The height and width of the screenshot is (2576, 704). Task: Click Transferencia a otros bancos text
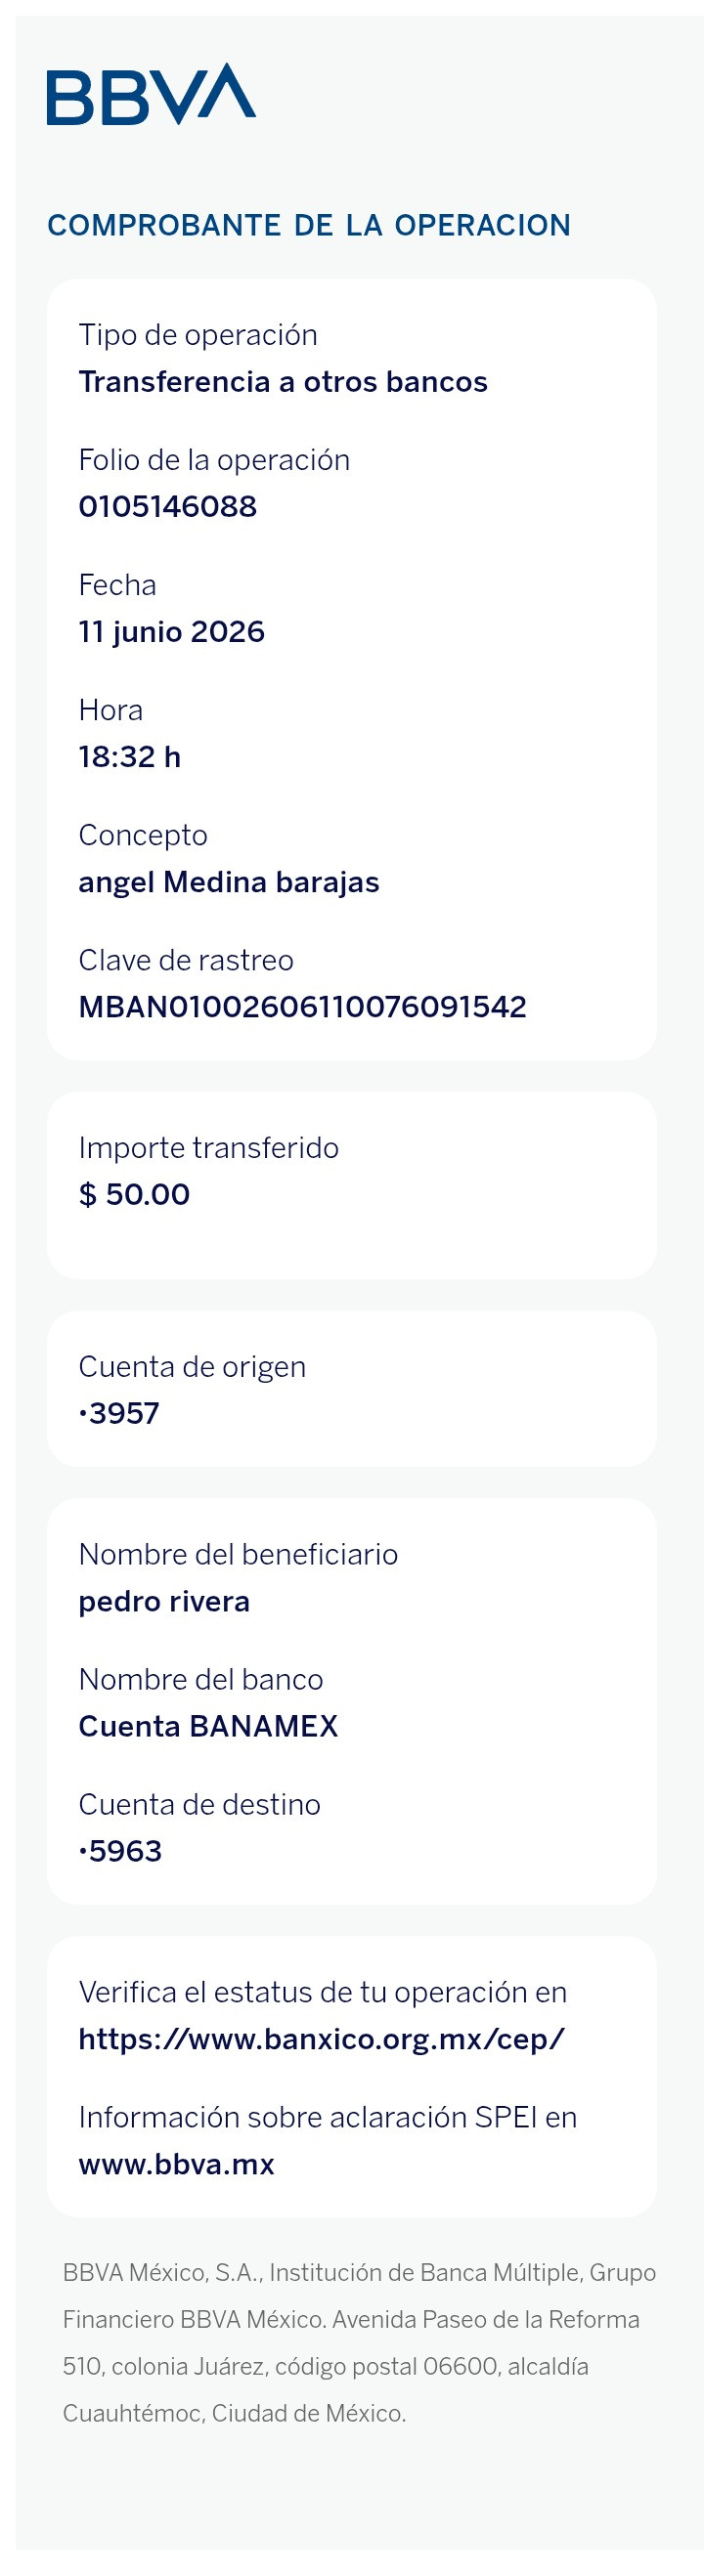[283, 381]
